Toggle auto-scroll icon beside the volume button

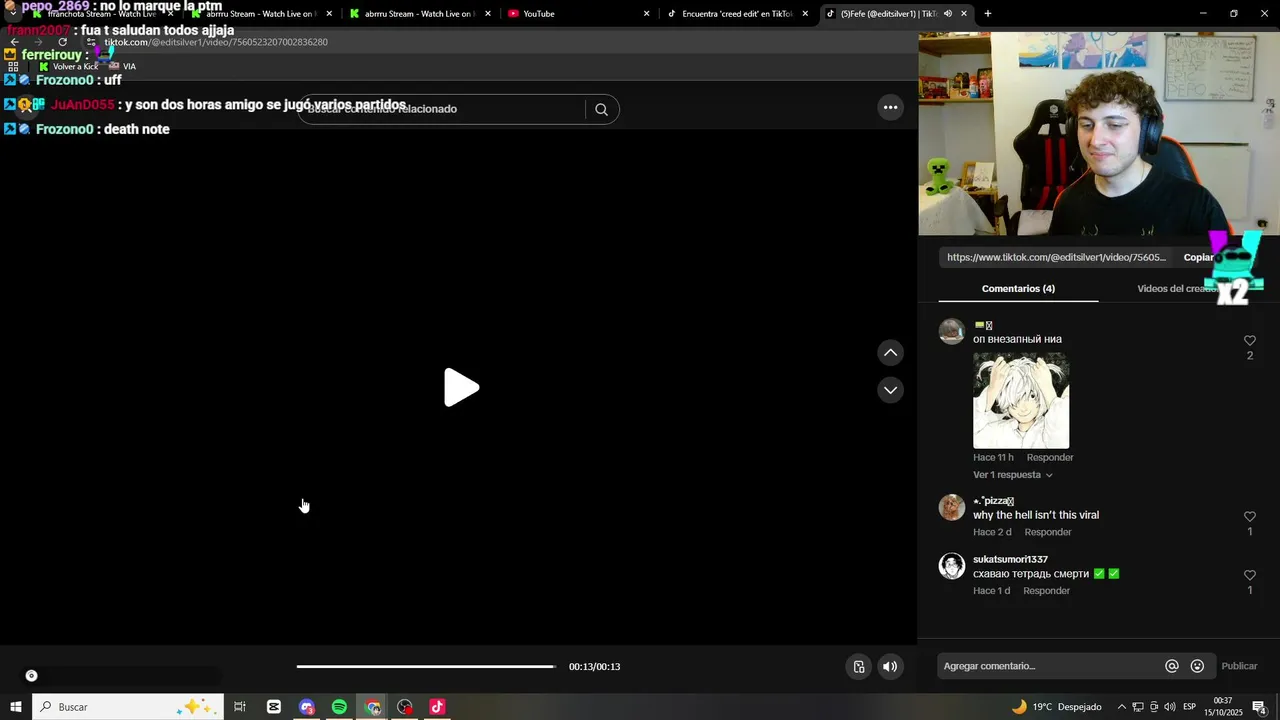pyautogui.click(x=858, y=667)
